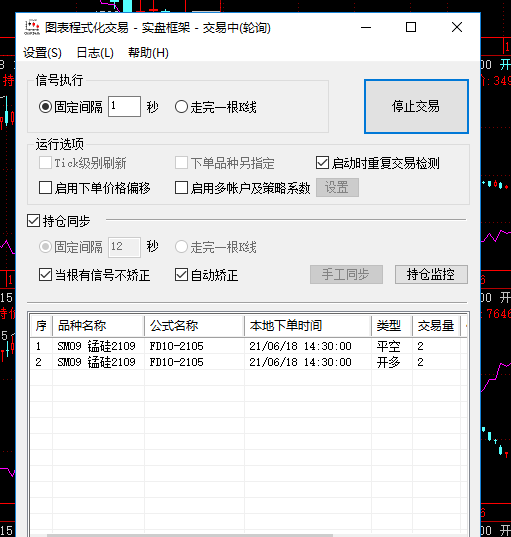511x537 pixels.
Task: Sort by 类型 column header
Action: click(x=392, y=326)
